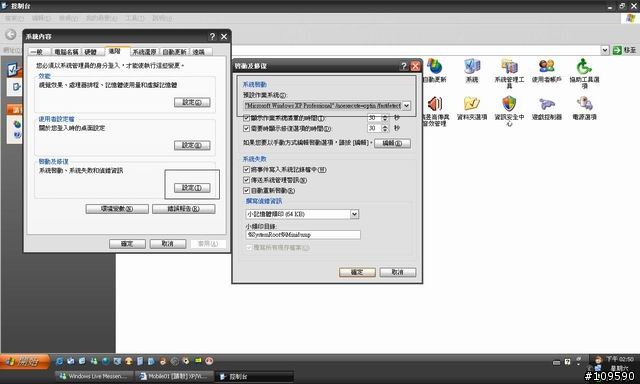Click the 環境變數 Environment Variables button
The width and height of the screenshot is (640, 384).
pos(117,209)
